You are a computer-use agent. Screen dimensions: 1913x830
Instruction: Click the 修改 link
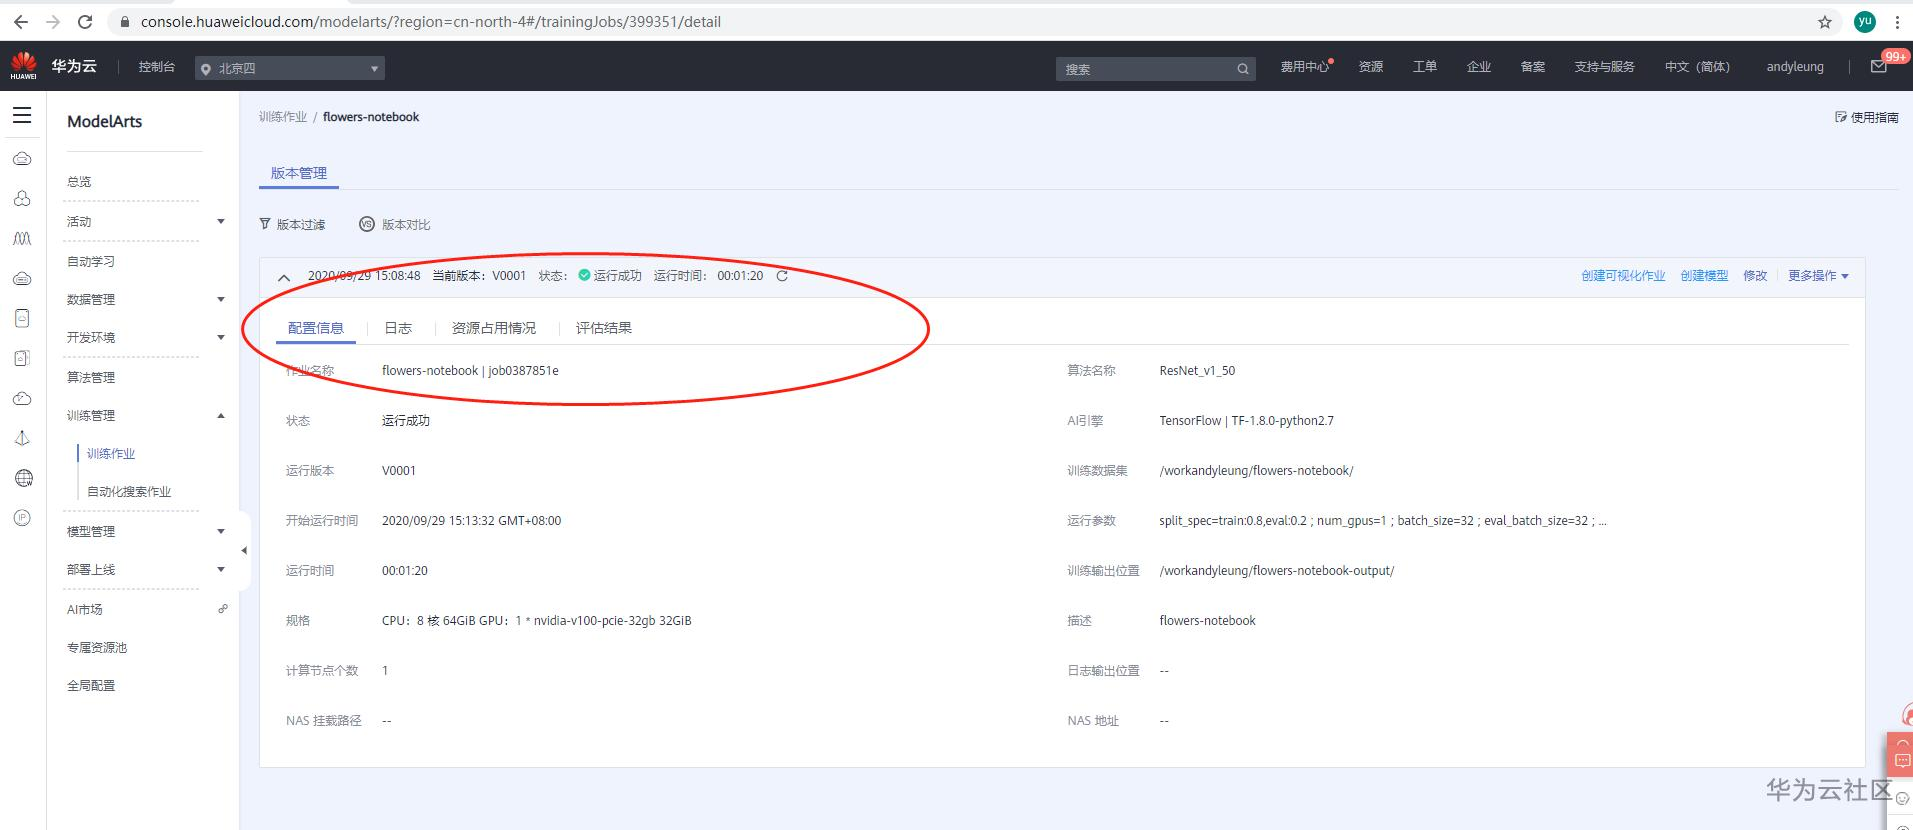(1755, 276)
